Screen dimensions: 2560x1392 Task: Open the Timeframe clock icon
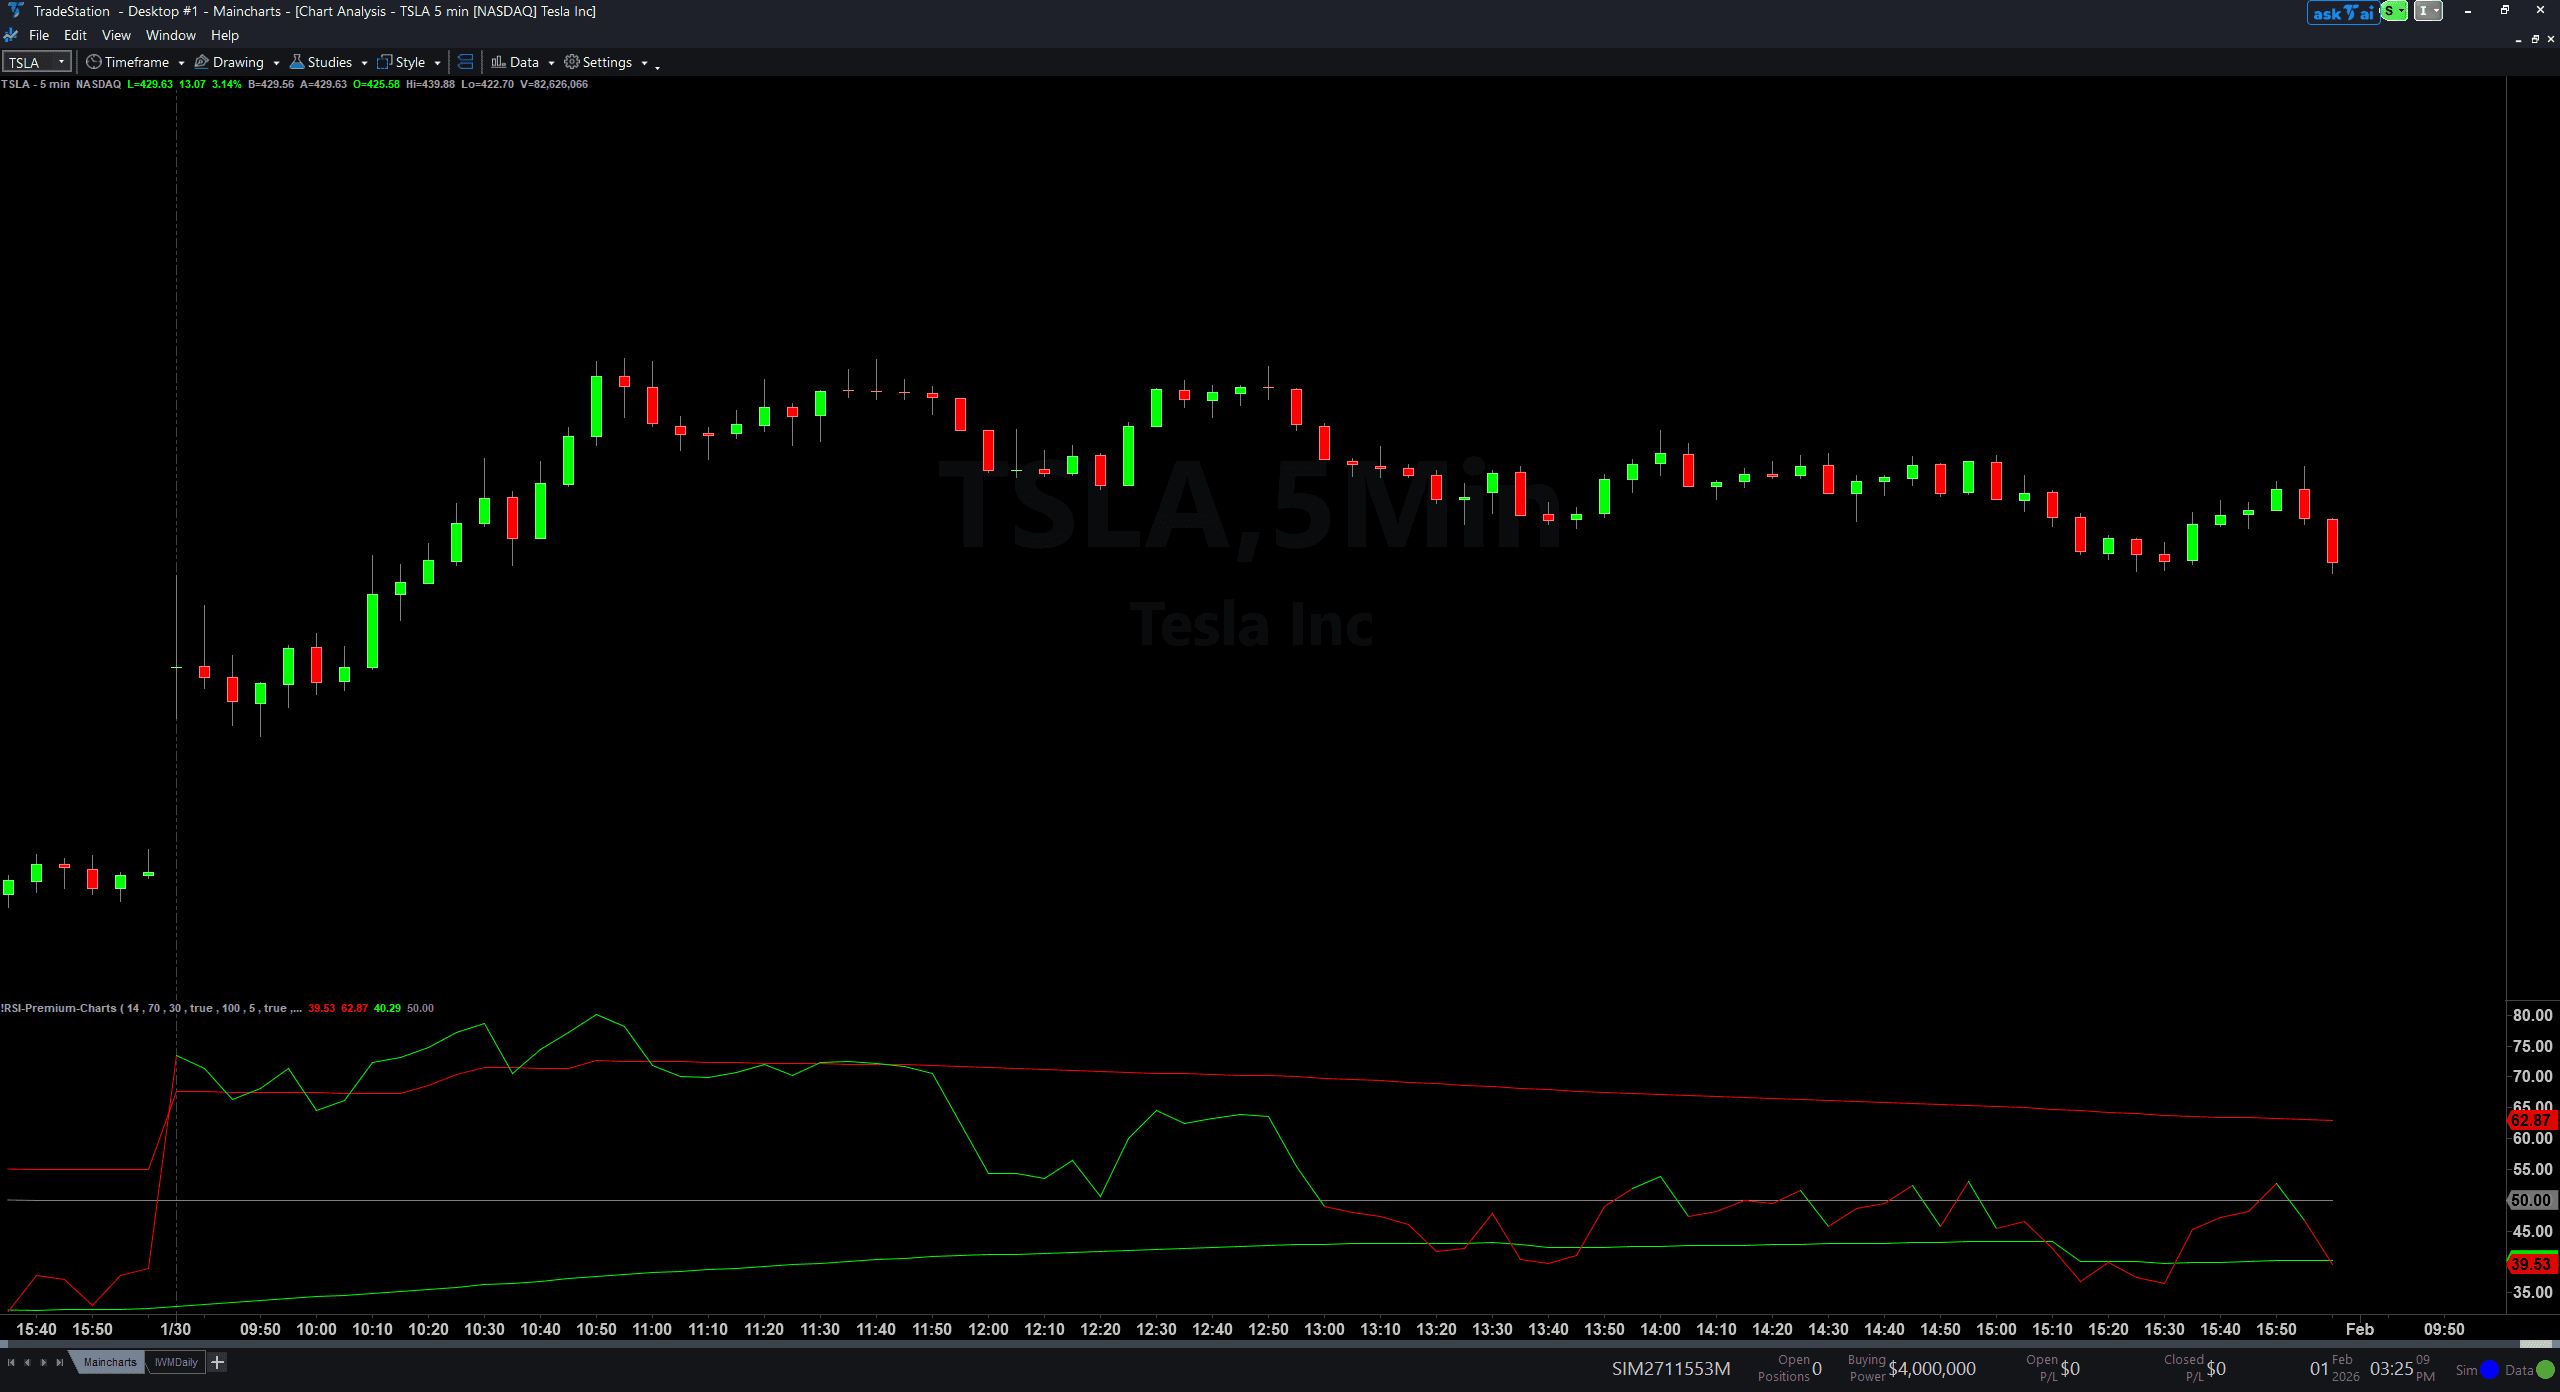click(x=93, y=61)
